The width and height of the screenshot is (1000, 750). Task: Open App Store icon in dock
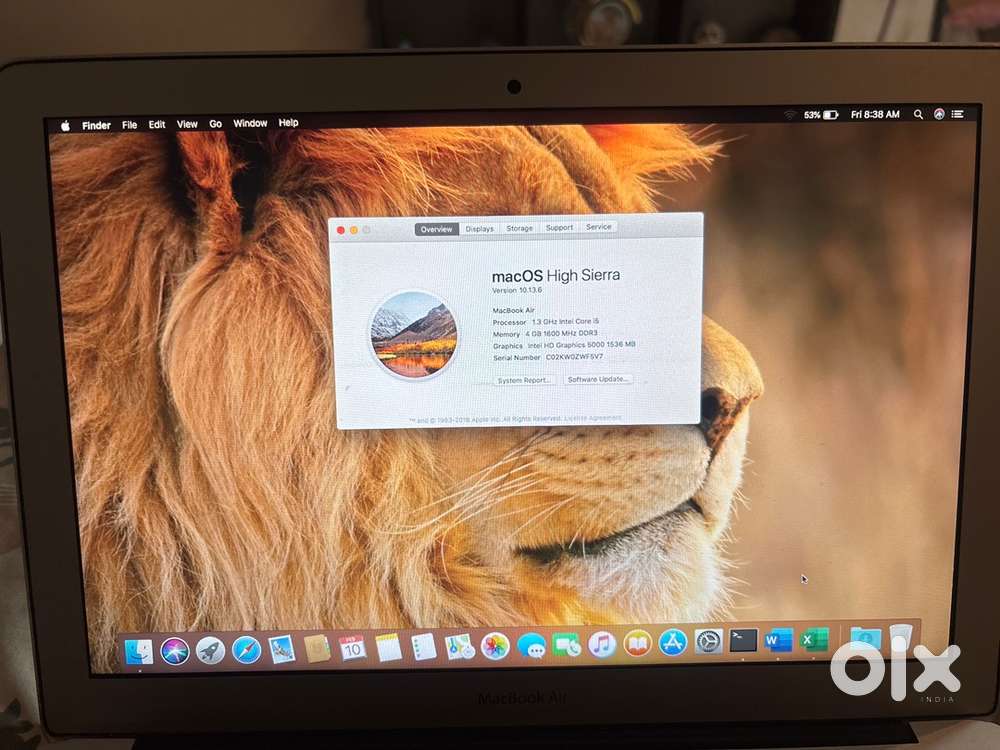click(673, 643)
